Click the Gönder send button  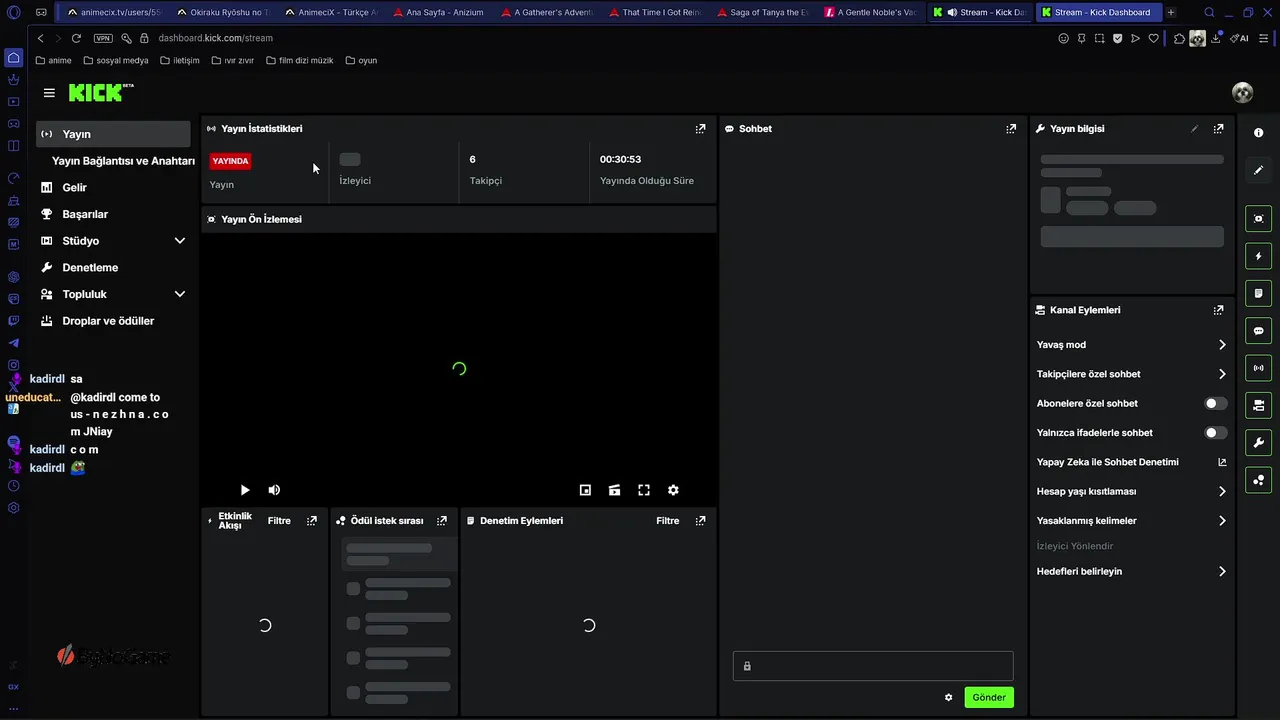tap(989, 697)
